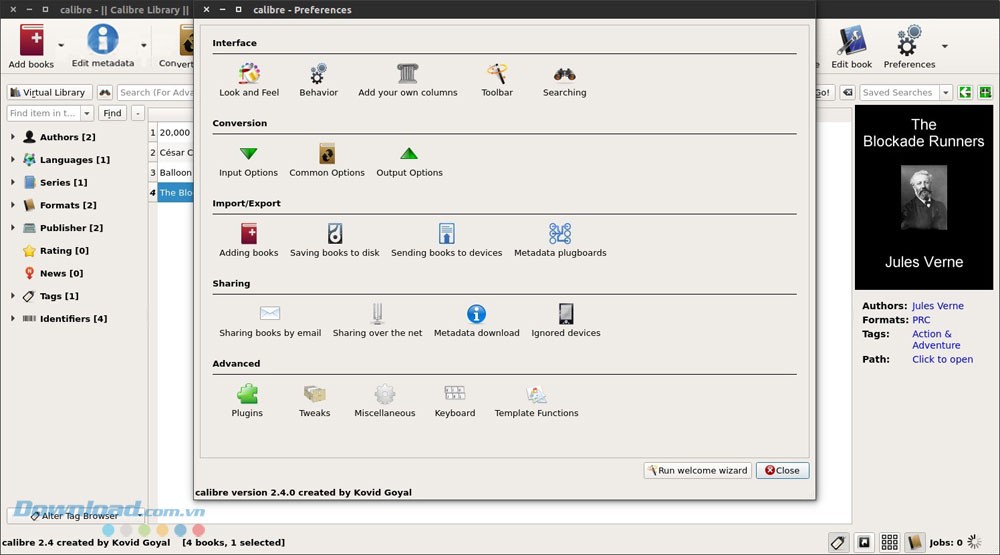Open the Plugins preferences
Image resolution: width=1000 pixels, height=555 pixels.
pos(247,394)
